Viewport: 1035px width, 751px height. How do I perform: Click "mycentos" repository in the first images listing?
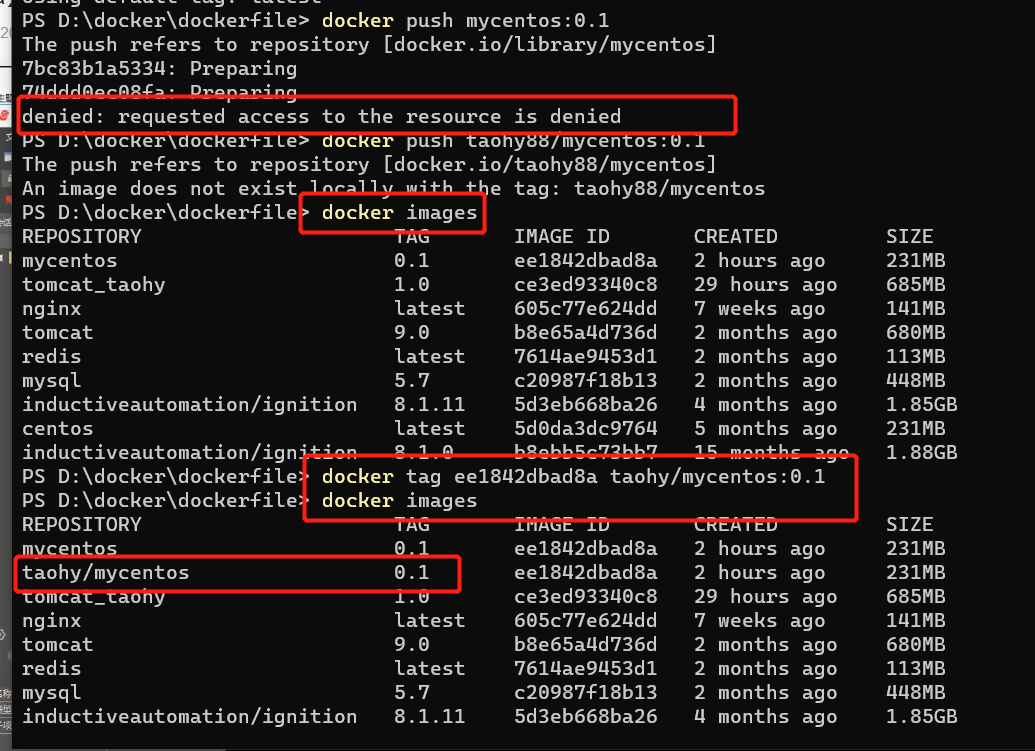[x=69, y=261]
